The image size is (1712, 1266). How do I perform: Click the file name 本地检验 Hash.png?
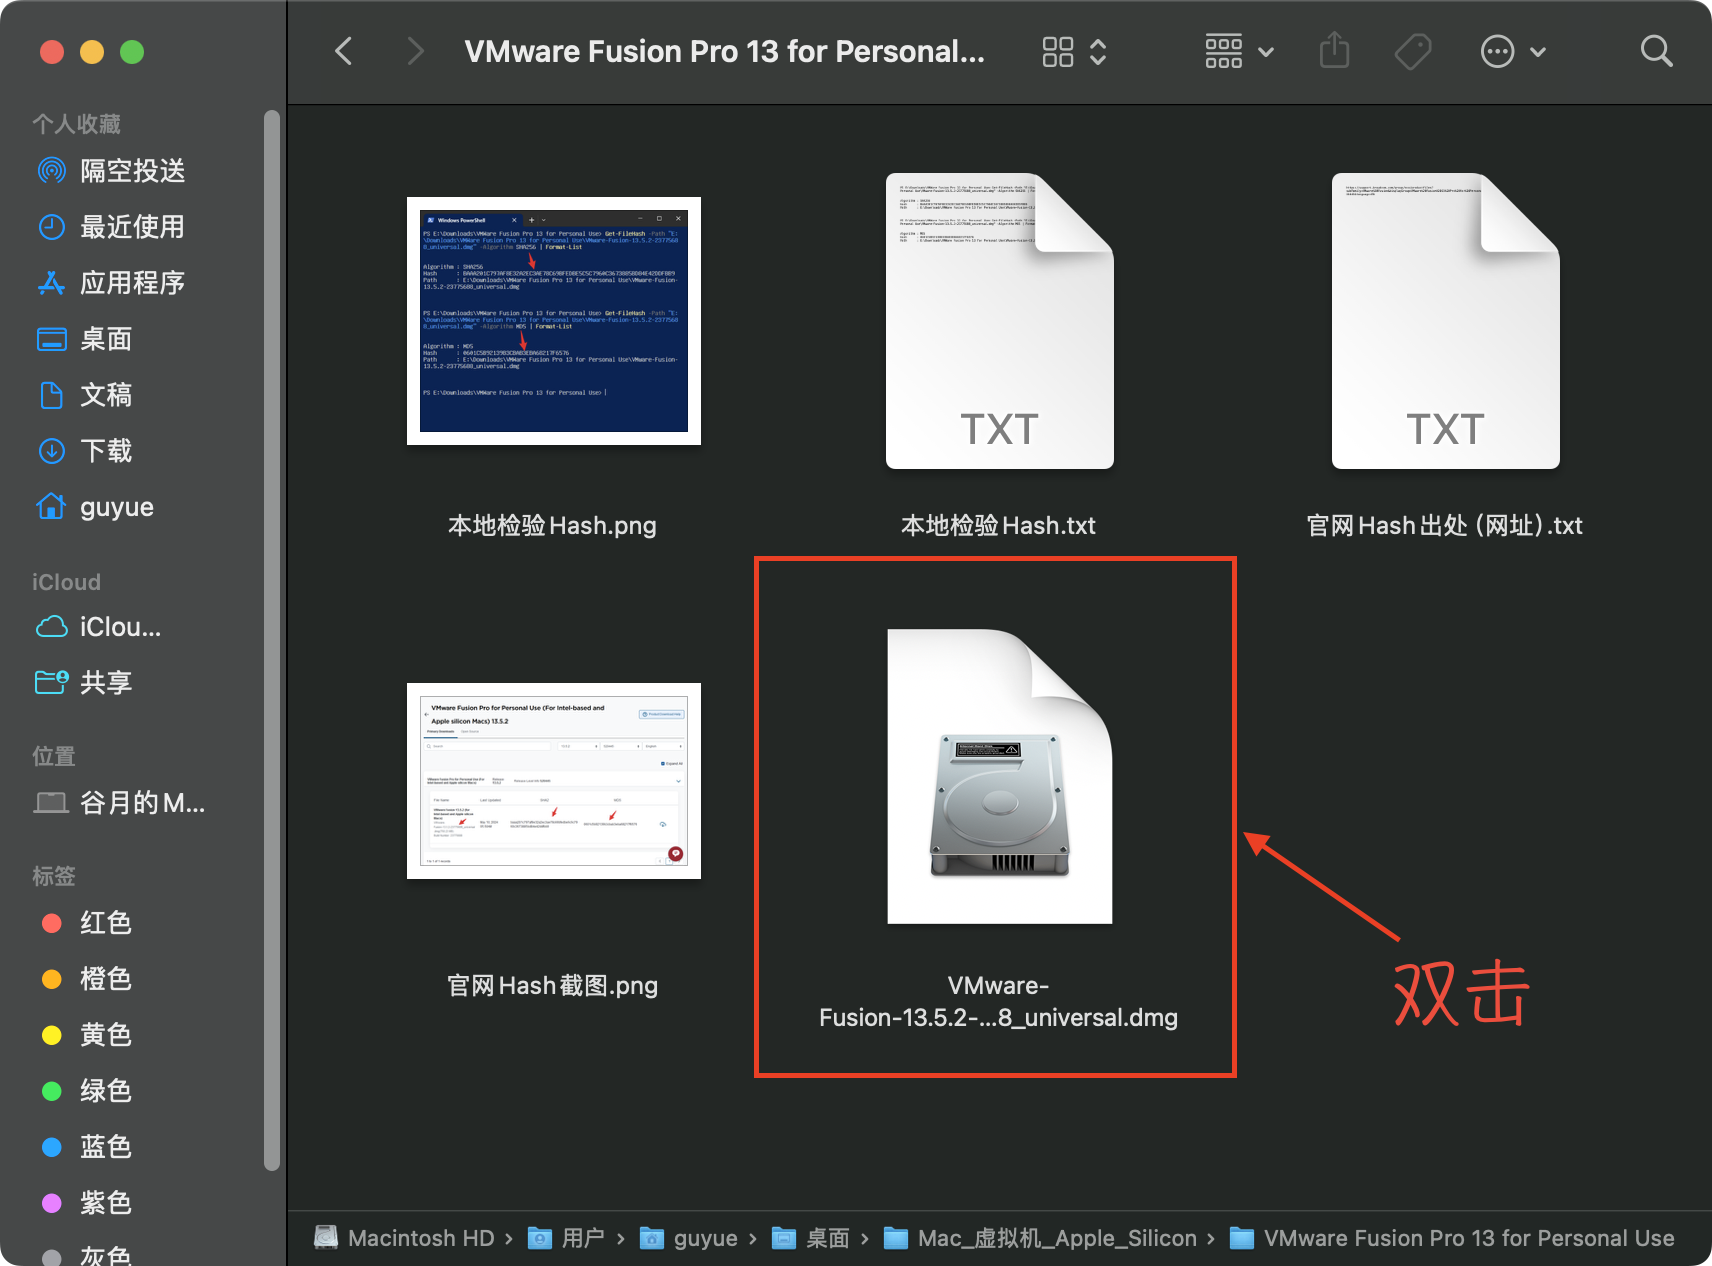[552, 526]
